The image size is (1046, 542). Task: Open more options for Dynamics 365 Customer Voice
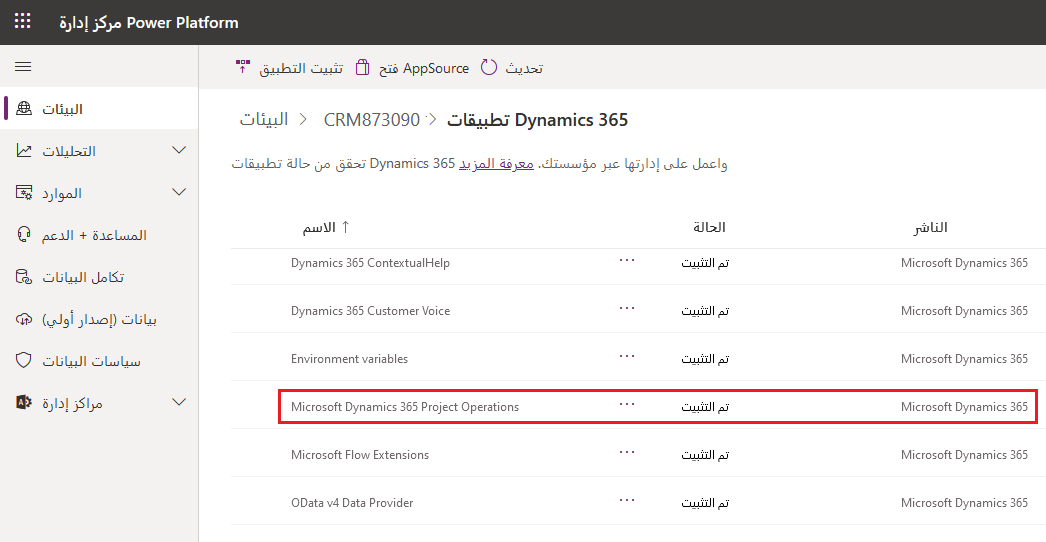point(626,308)
